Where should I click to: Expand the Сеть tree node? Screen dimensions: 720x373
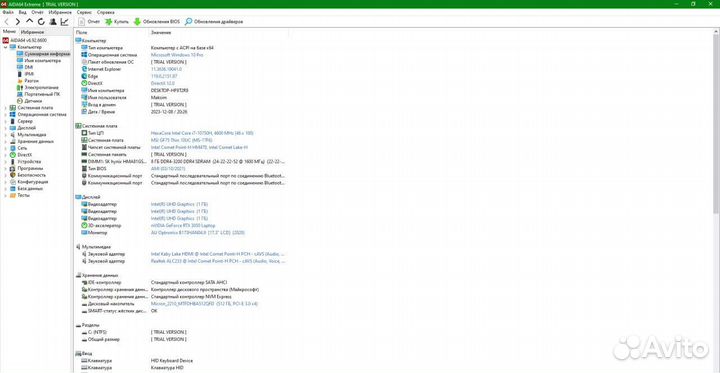coord(5,148)
